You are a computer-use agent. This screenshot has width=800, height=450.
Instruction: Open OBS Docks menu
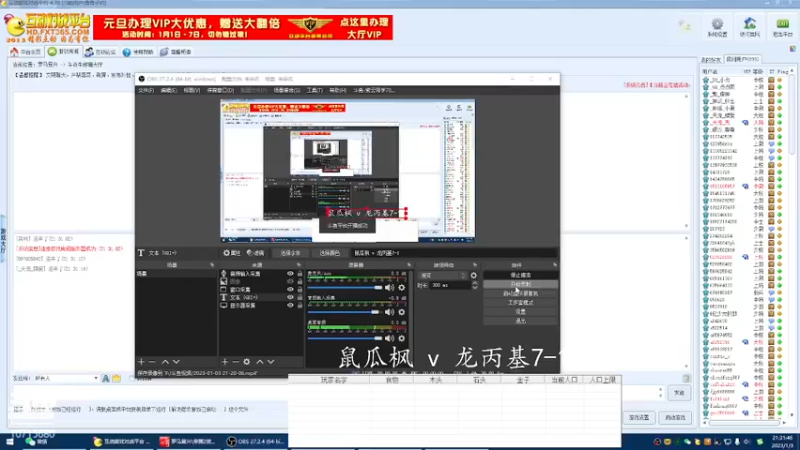[x=220, y=90]
